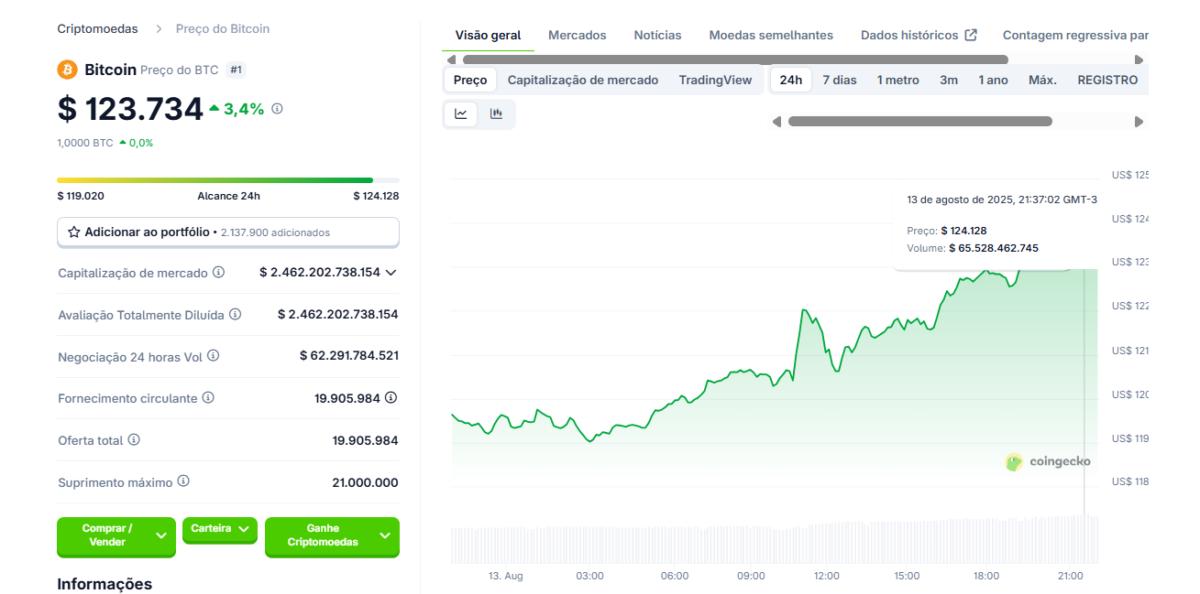Open the info icon for Suprimento máximo
The image size is (1200, 594).
(183, 482)
